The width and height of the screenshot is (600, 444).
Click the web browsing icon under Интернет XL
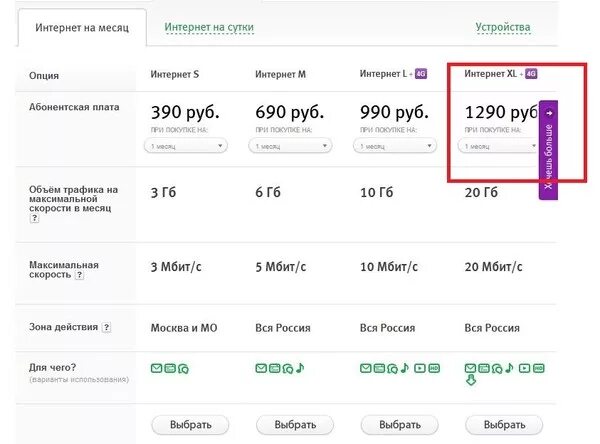(484, 368)
